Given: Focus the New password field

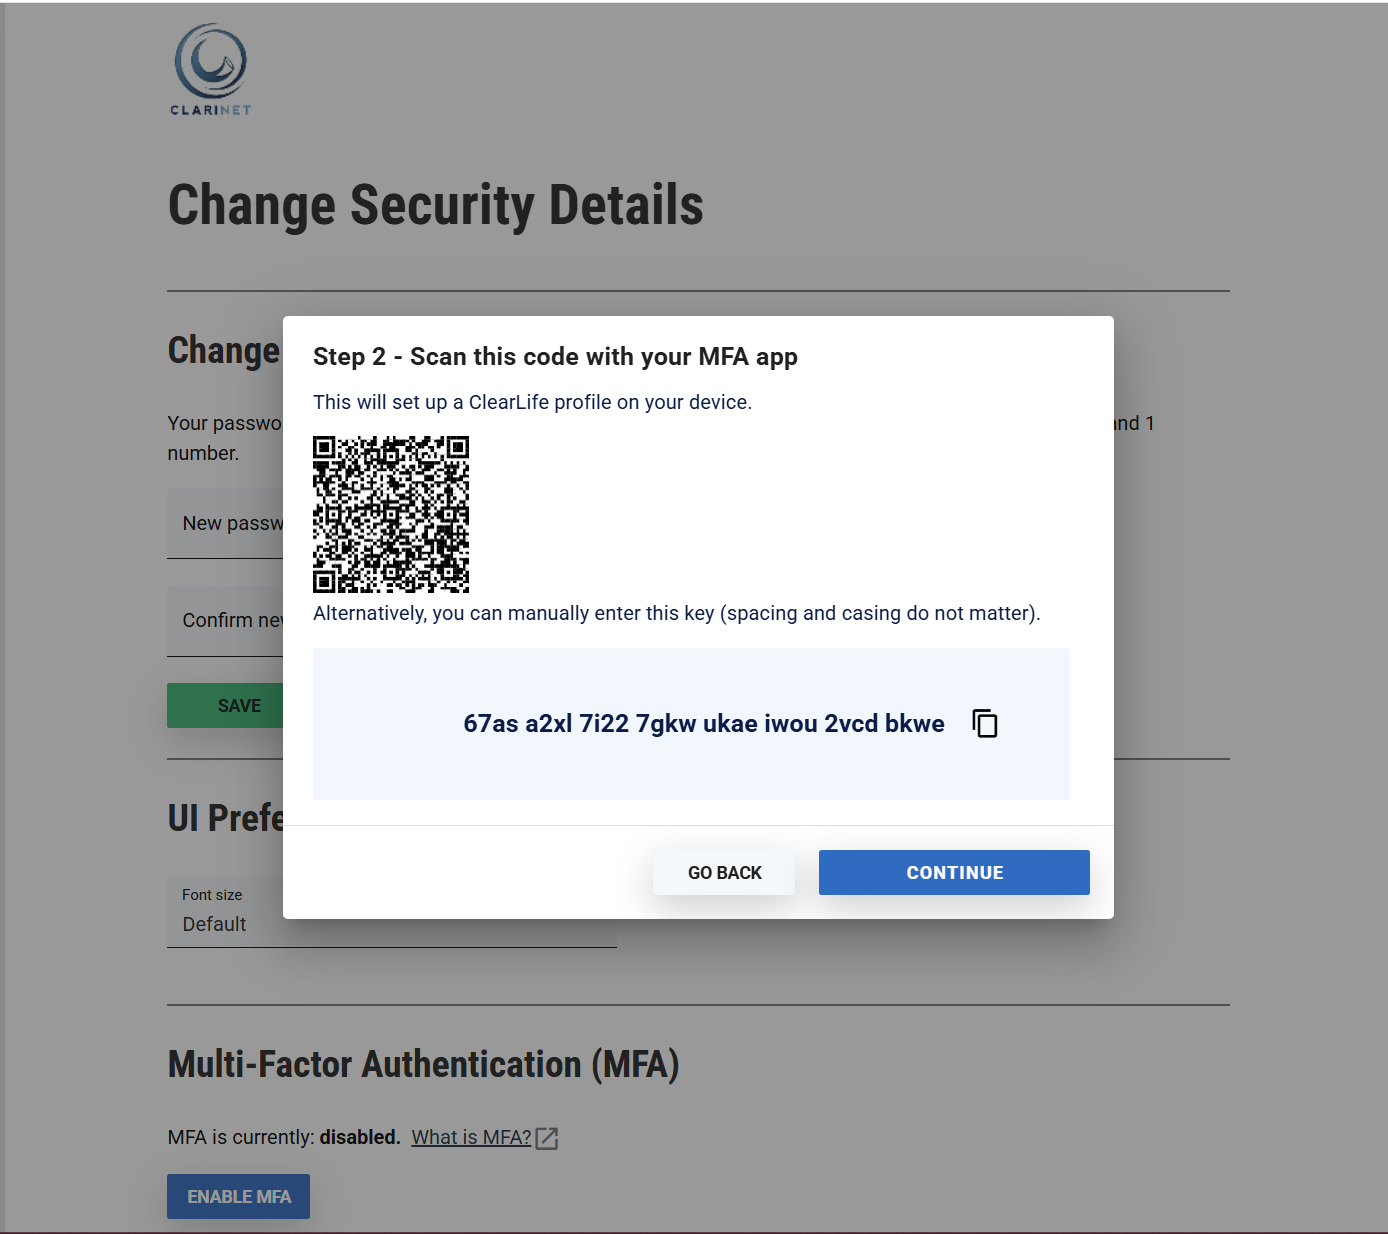Looking at the screenshot, I should pyautogui.click(x=226, y=524).
